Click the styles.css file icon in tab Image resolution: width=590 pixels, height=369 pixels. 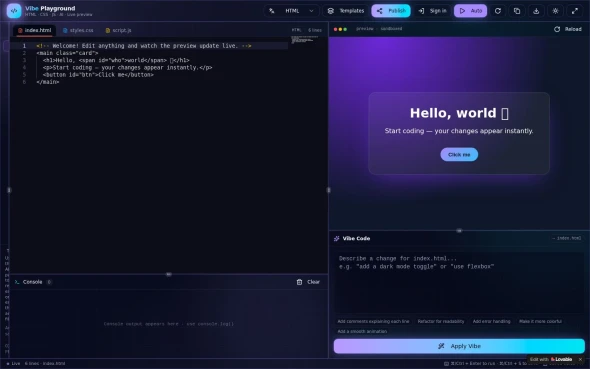point(65,30)
